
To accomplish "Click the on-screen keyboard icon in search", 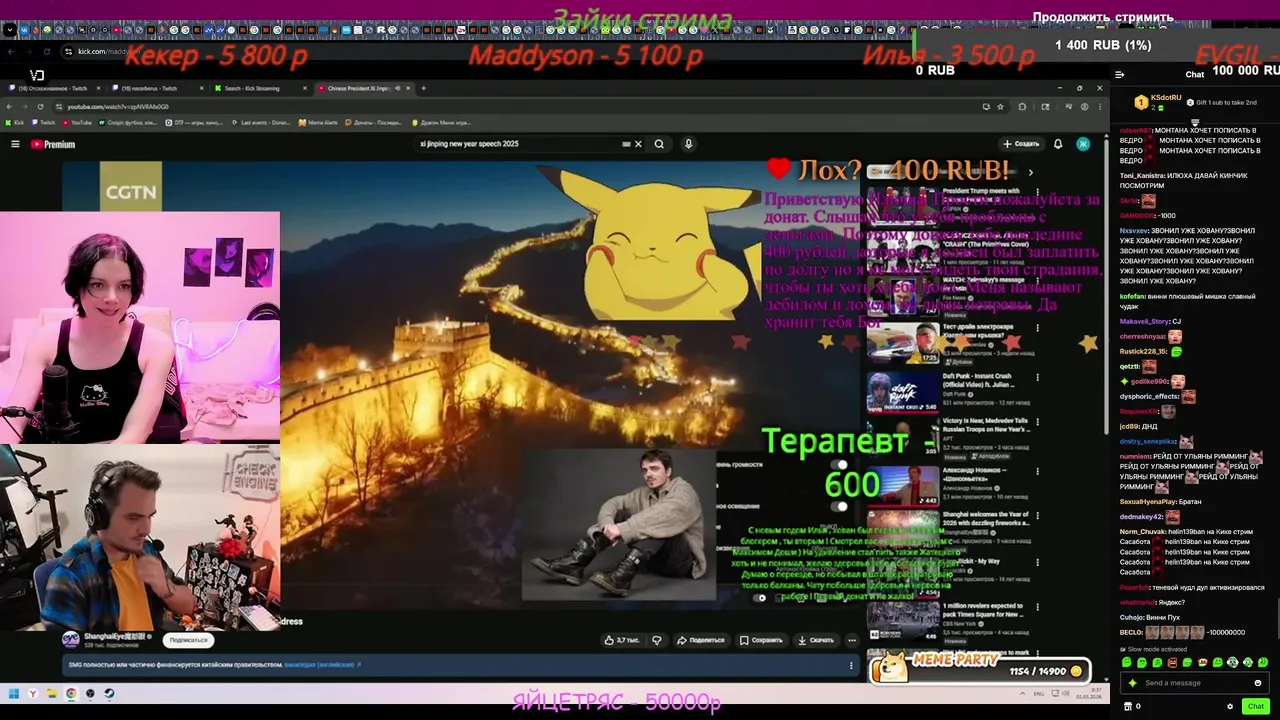I will point(627,144).
